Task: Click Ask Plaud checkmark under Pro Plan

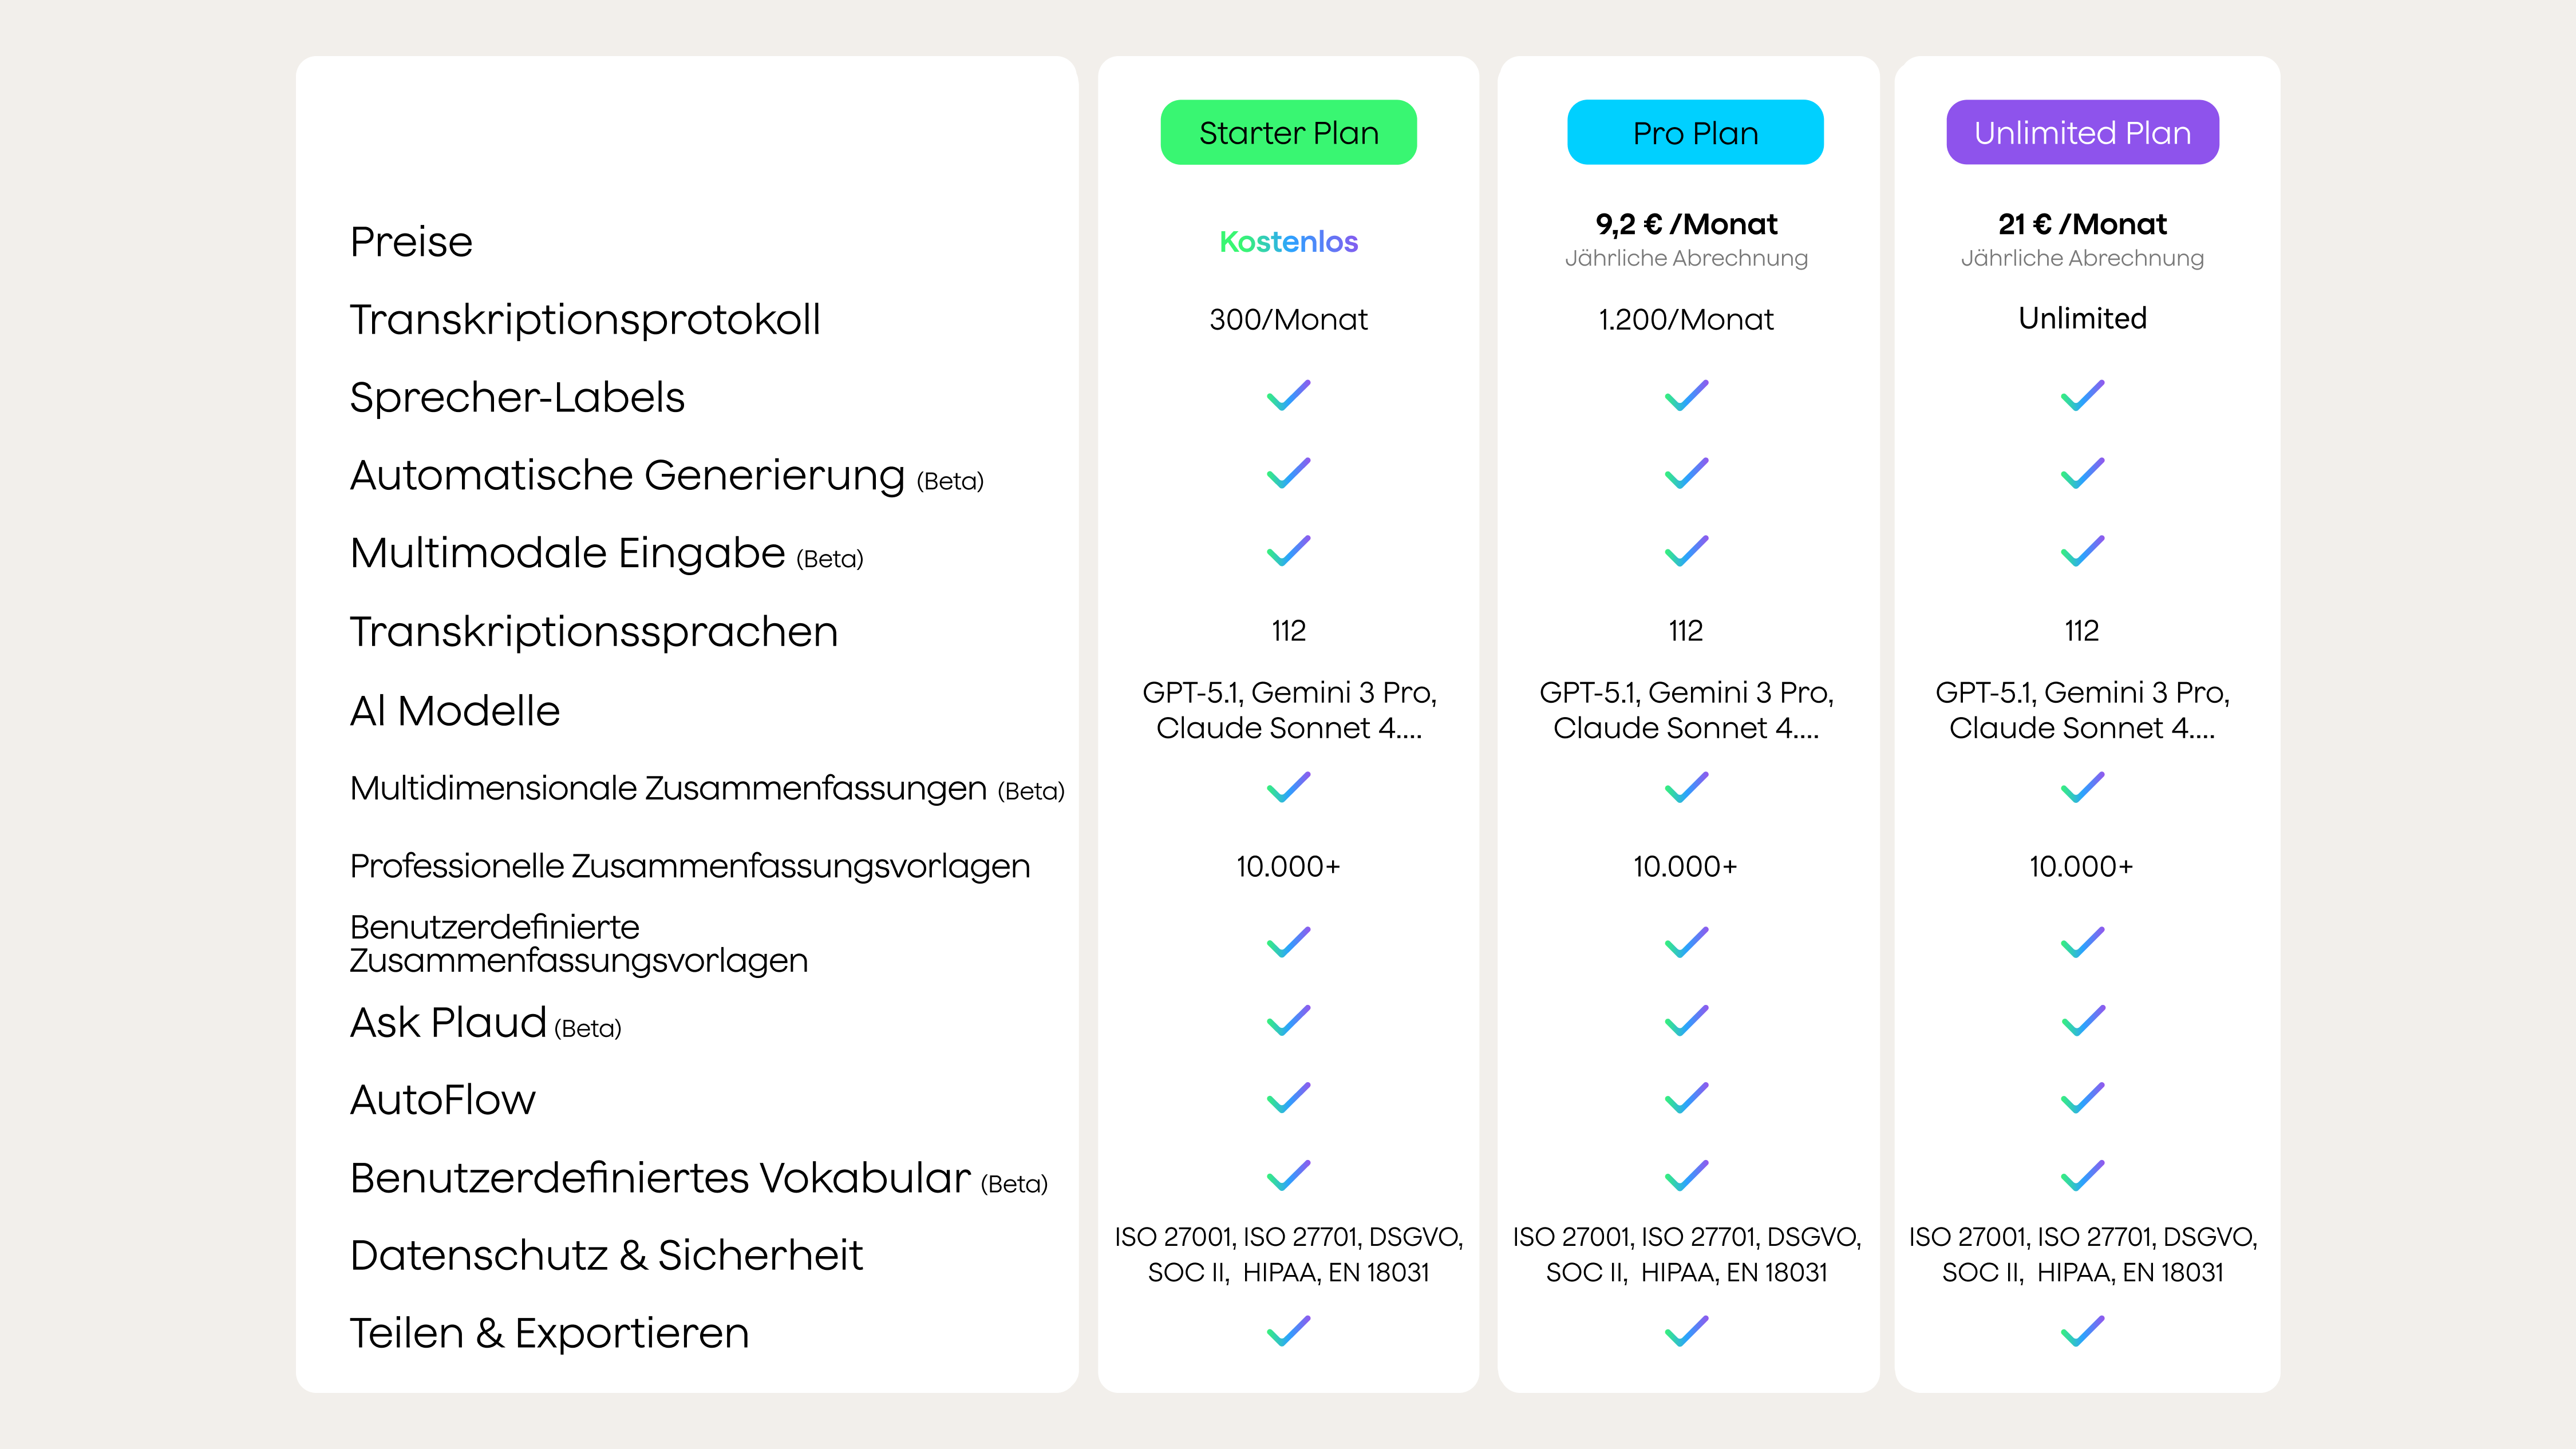Action: coord(1686,1021)
